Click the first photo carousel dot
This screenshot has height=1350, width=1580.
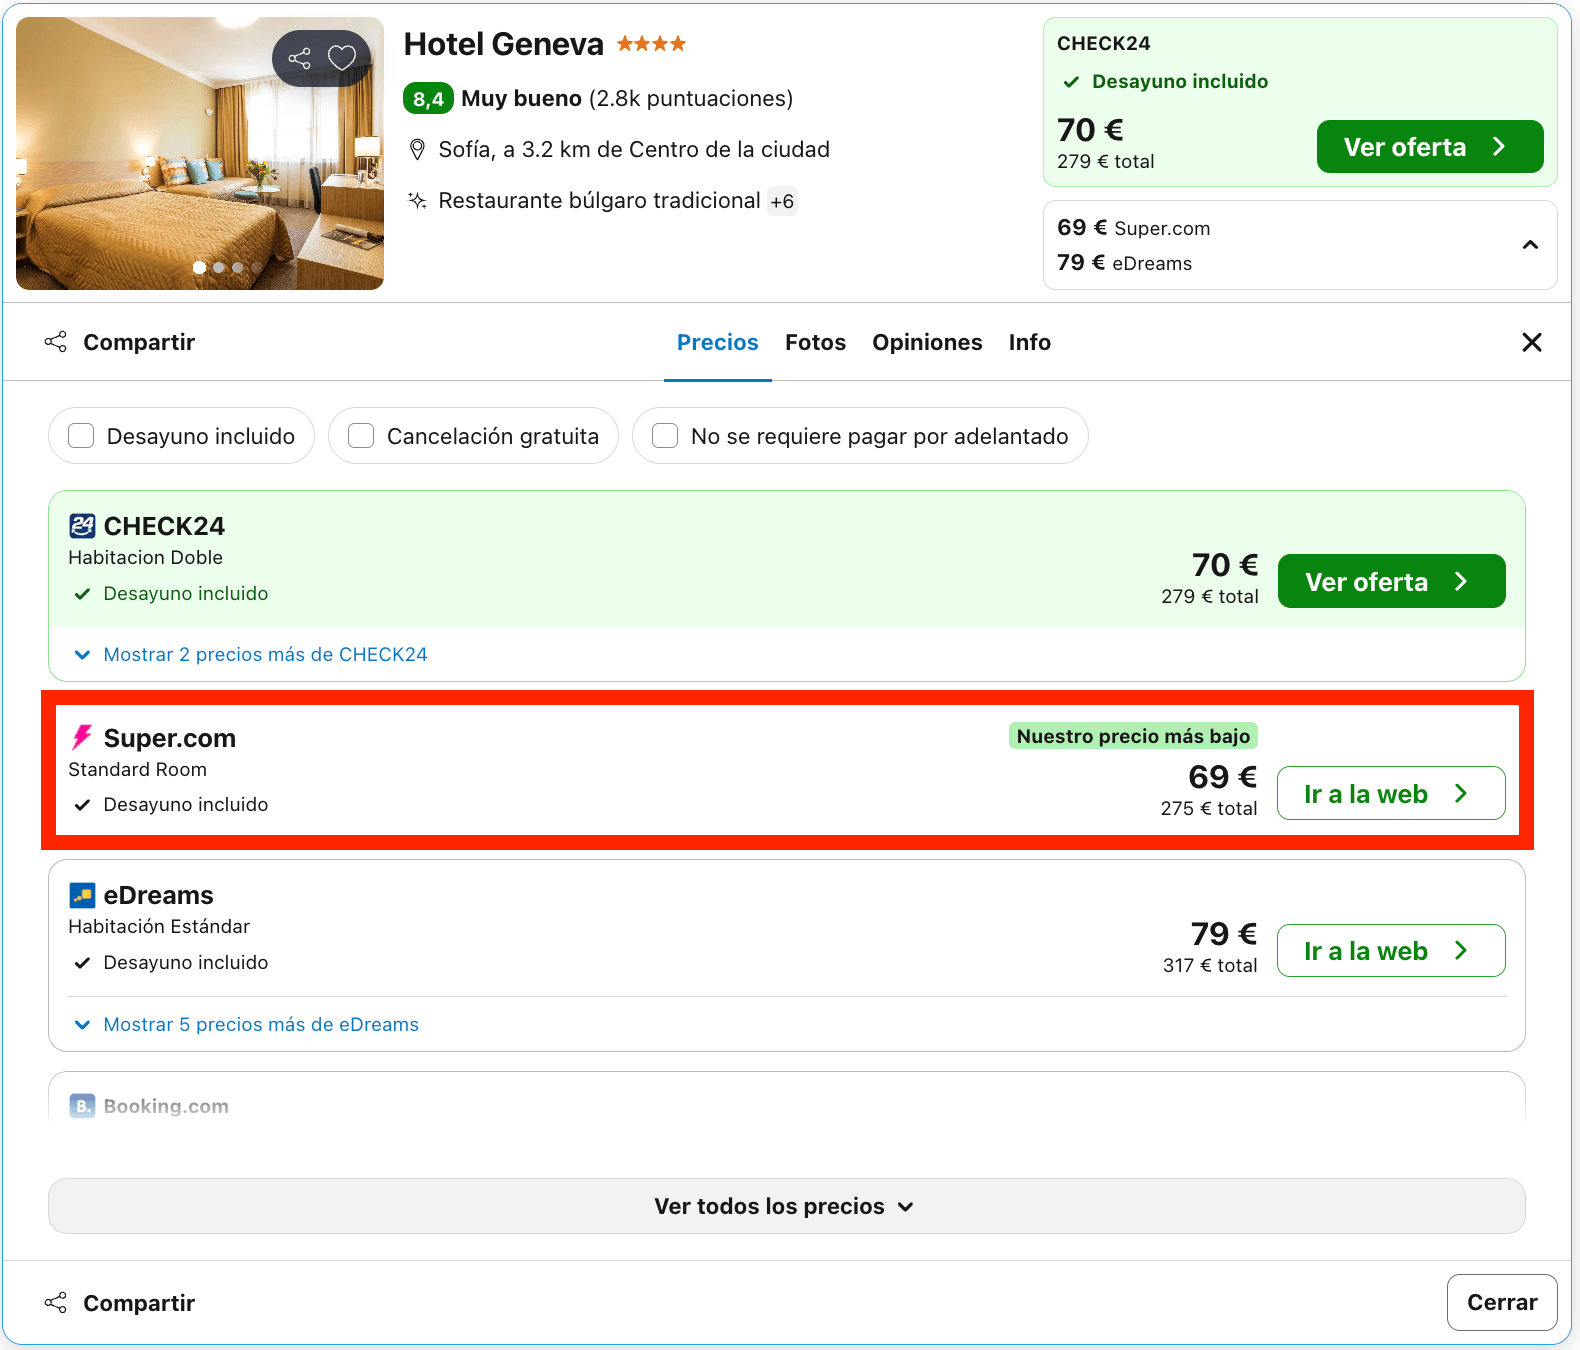pyautogui.click(x=200, y=267)
